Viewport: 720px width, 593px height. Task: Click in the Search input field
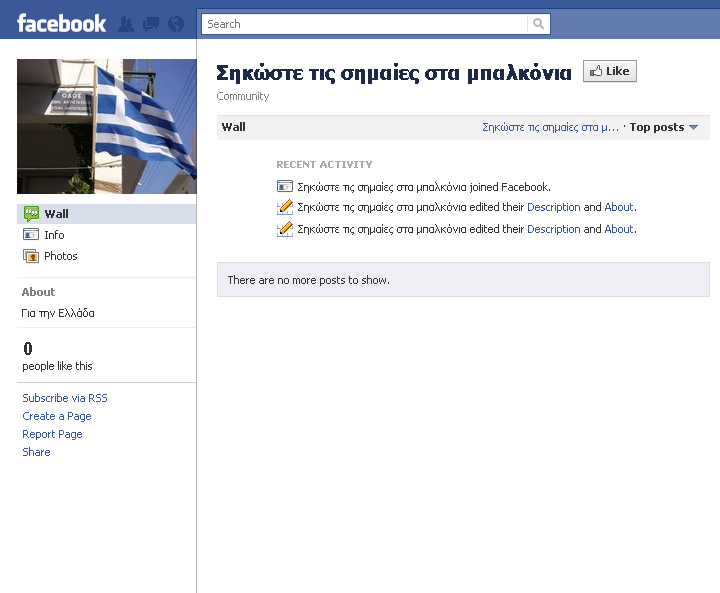pyautogui.click(x=364, y=24)
